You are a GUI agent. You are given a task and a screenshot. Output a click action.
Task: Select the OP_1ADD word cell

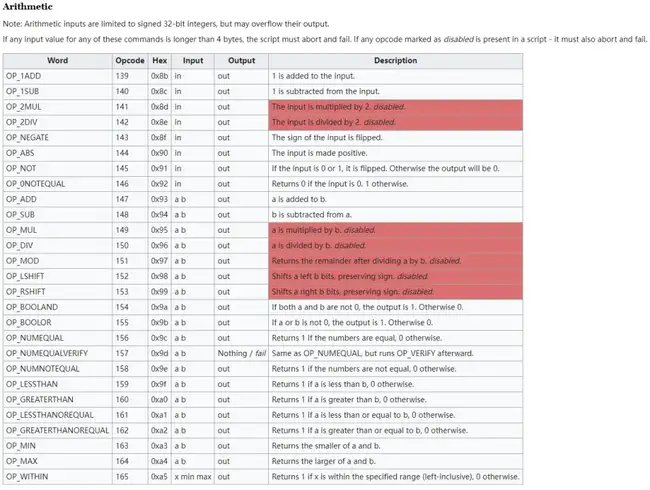(x=57, y=76)
